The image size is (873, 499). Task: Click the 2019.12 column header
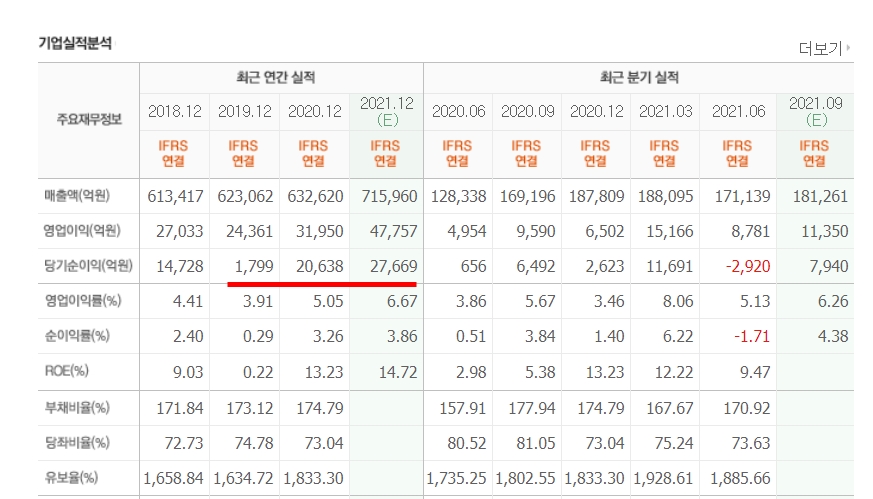click(245, 111)
